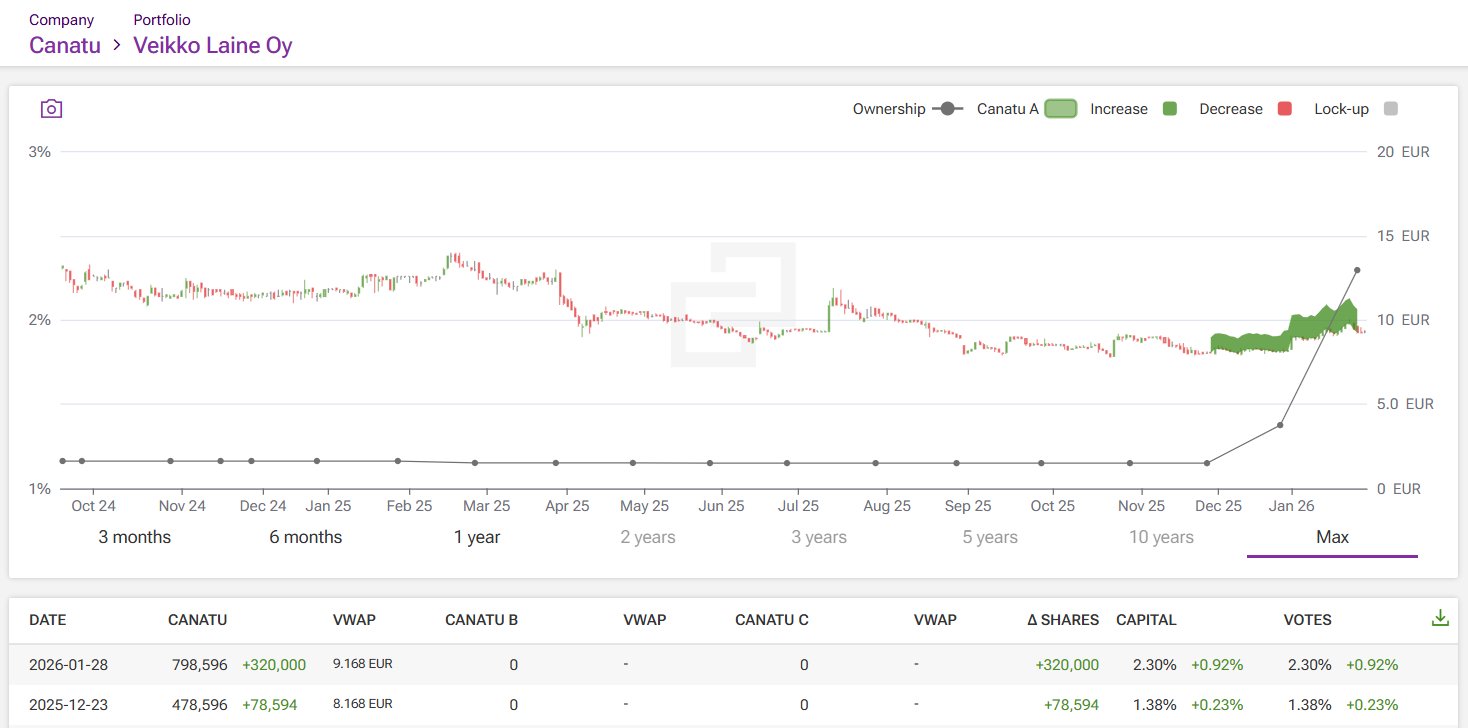Sort by the DATE column header
Screen dimensions: 1468x728
pos(47,620)
